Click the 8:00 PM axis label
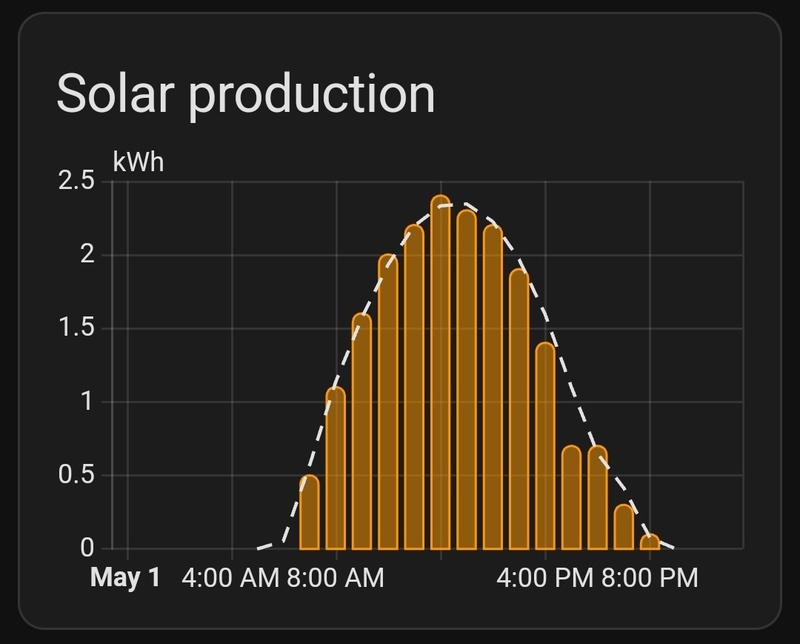Viewport: 800px width, 644px height. [x=649, y=578]
